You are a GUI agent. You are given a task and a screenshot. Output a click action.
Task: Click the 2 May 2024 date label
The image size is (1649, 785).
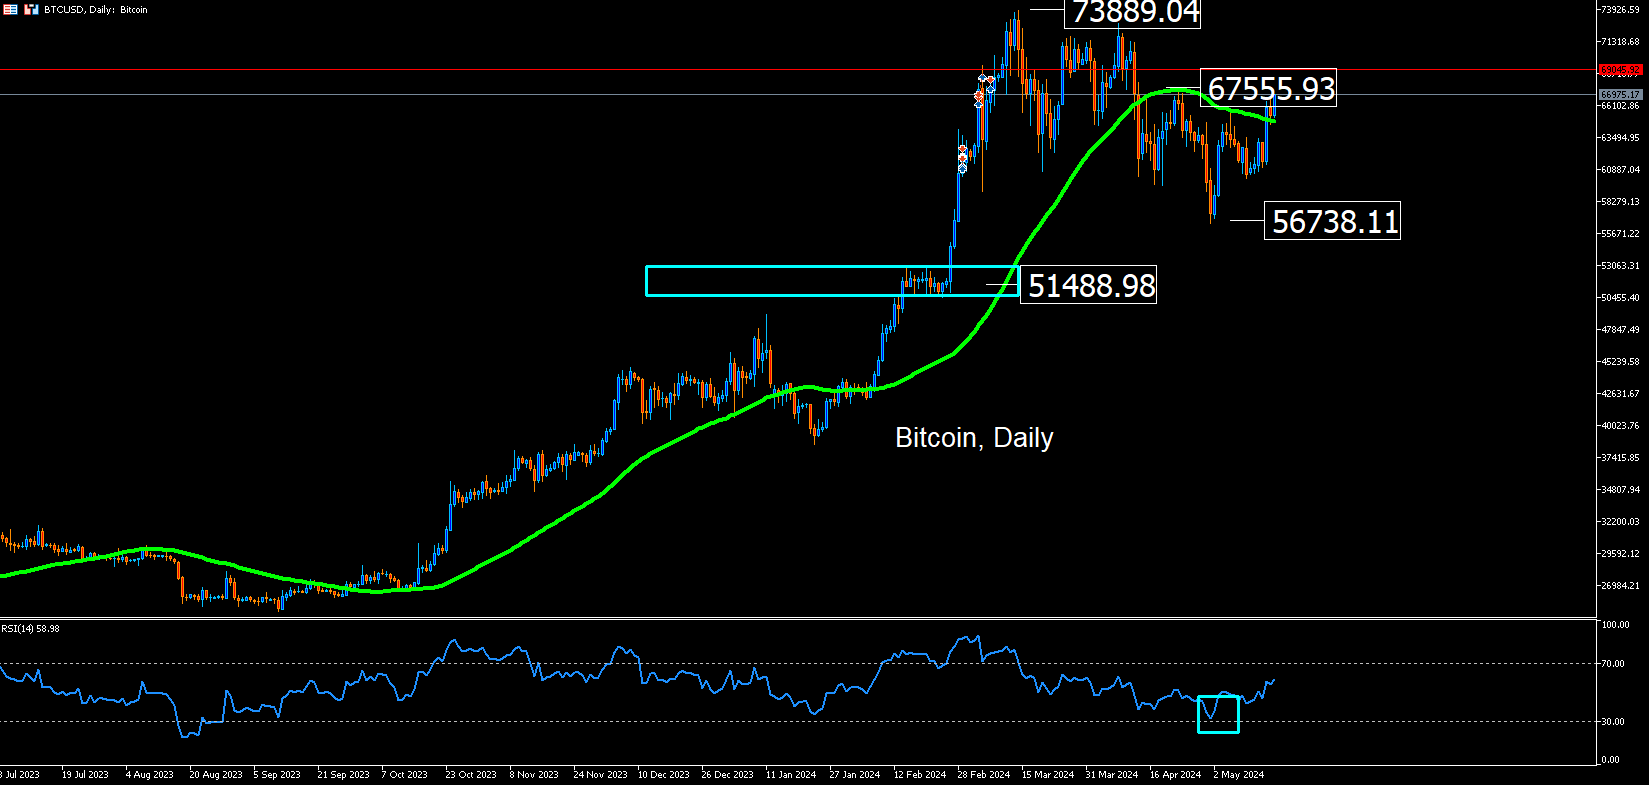tap(1239, 775)
